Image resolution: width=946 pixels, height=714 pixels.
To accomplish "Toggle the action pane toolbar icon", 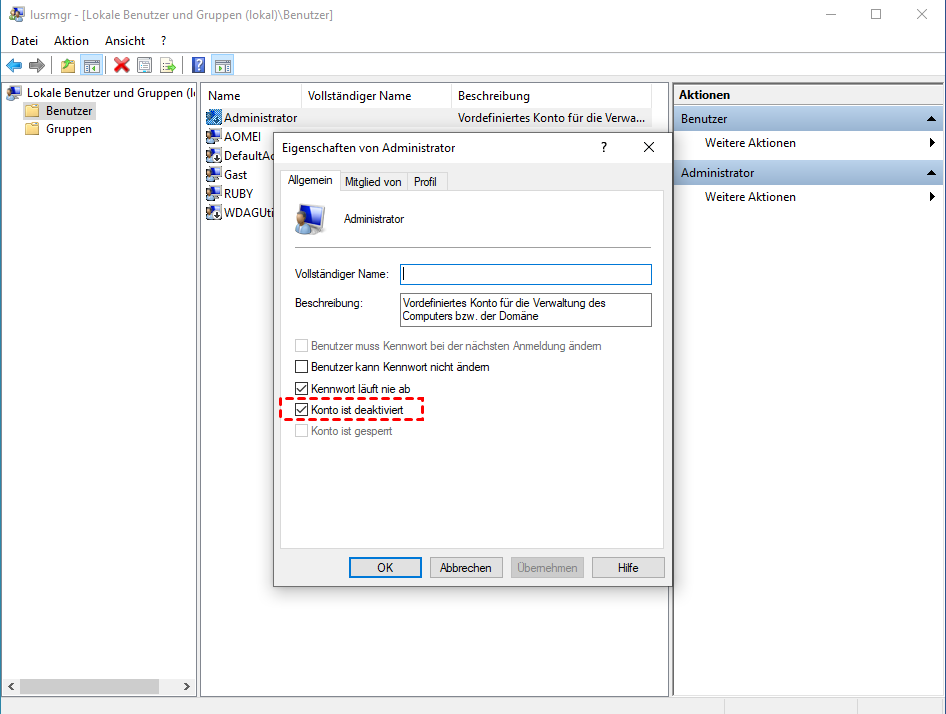I will [x=223, y=65].
